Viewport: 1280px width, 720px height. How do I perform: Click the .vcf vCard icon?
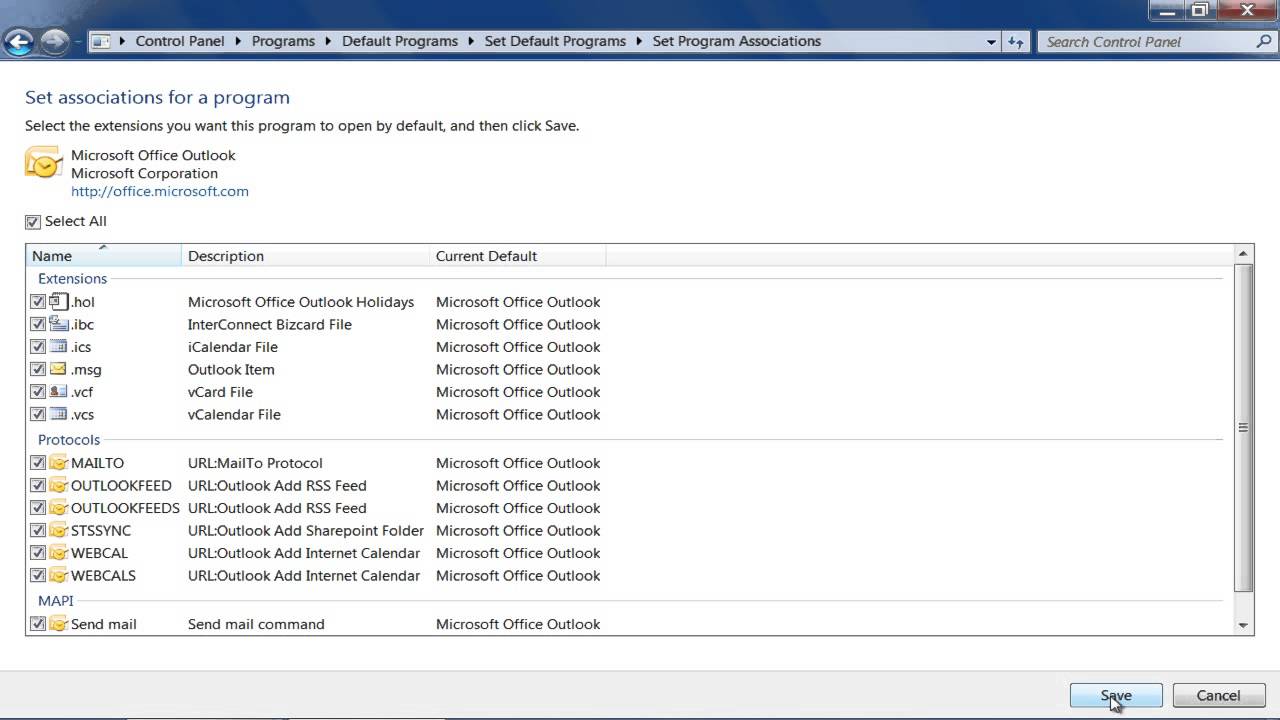(58, 391)
